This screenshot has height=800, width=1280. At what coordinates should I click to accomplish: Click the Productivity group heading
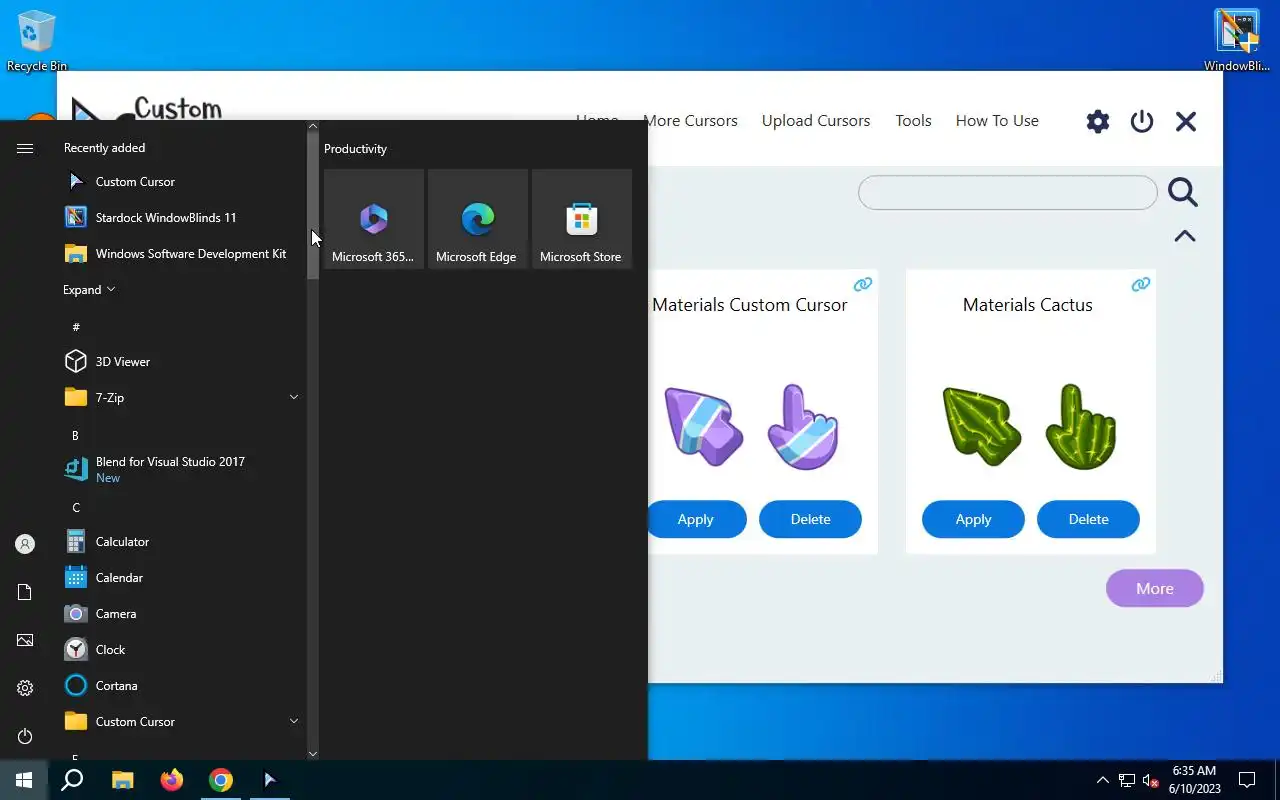[x=355, y=149]
